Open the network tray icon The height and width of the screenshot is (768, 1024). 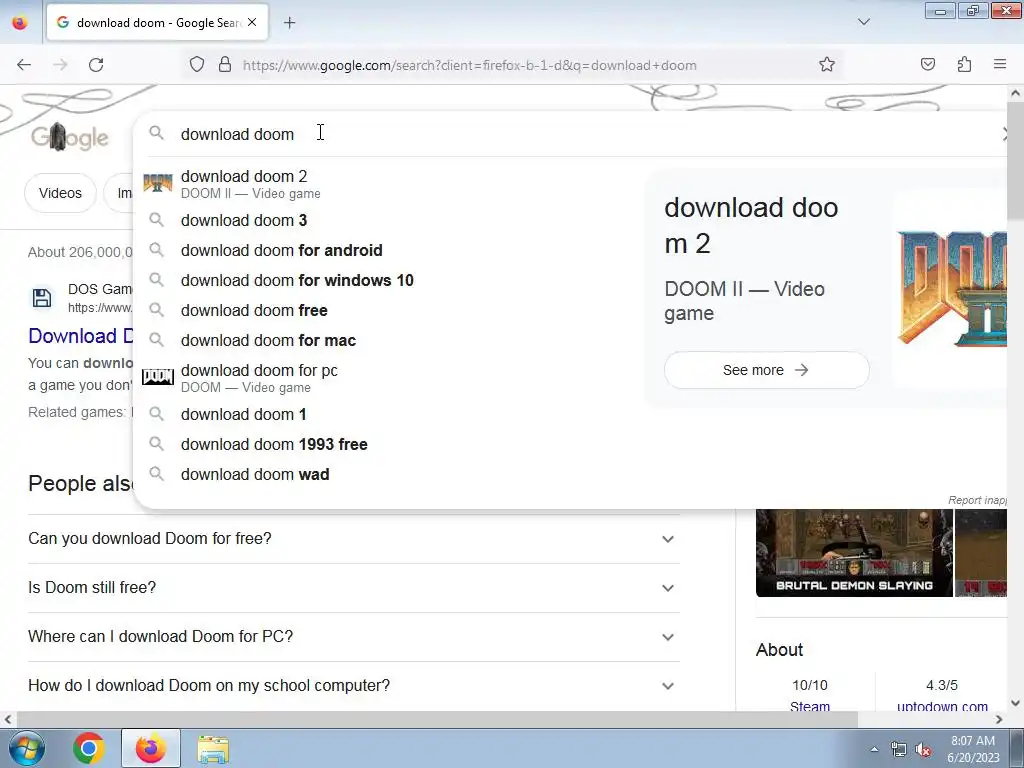(899, 749)
